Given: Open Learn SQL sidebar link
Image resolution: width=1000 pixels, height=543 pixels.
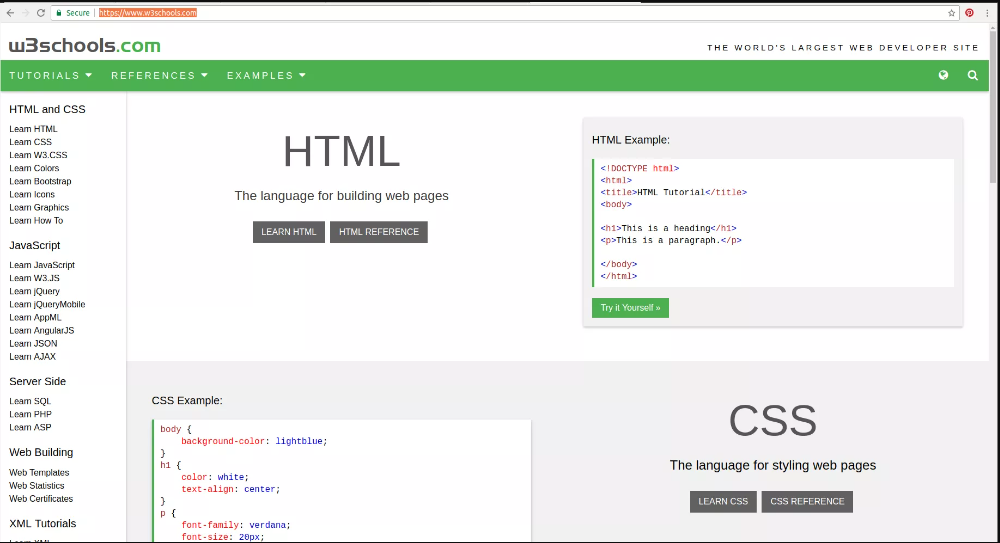Looking at the screenshot, I should point(30,401).
